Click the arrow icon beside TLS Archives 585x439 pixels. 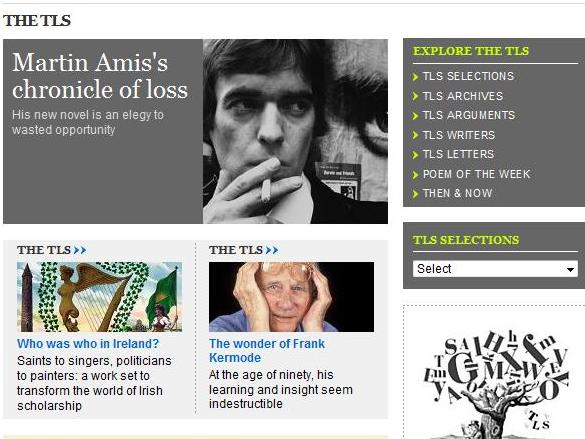tap(416, 96)
